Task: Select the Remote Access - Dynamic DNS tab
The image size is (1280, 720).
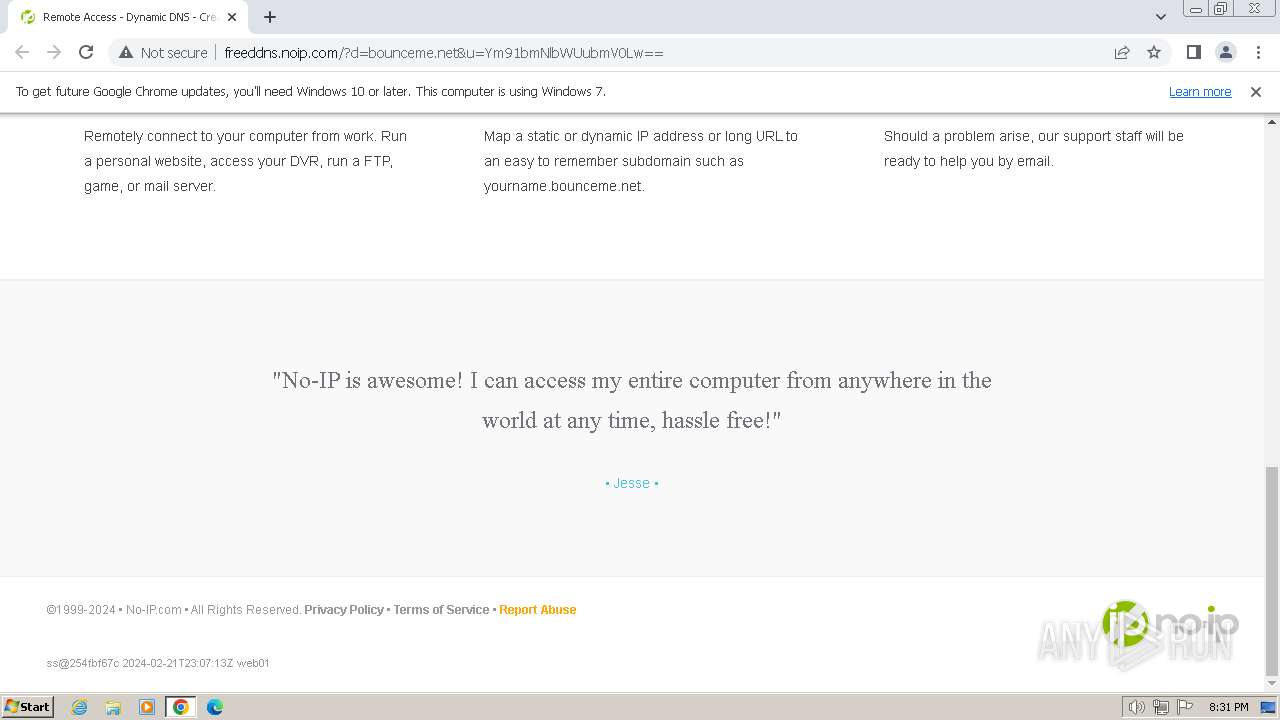Action: click(125, 17)
